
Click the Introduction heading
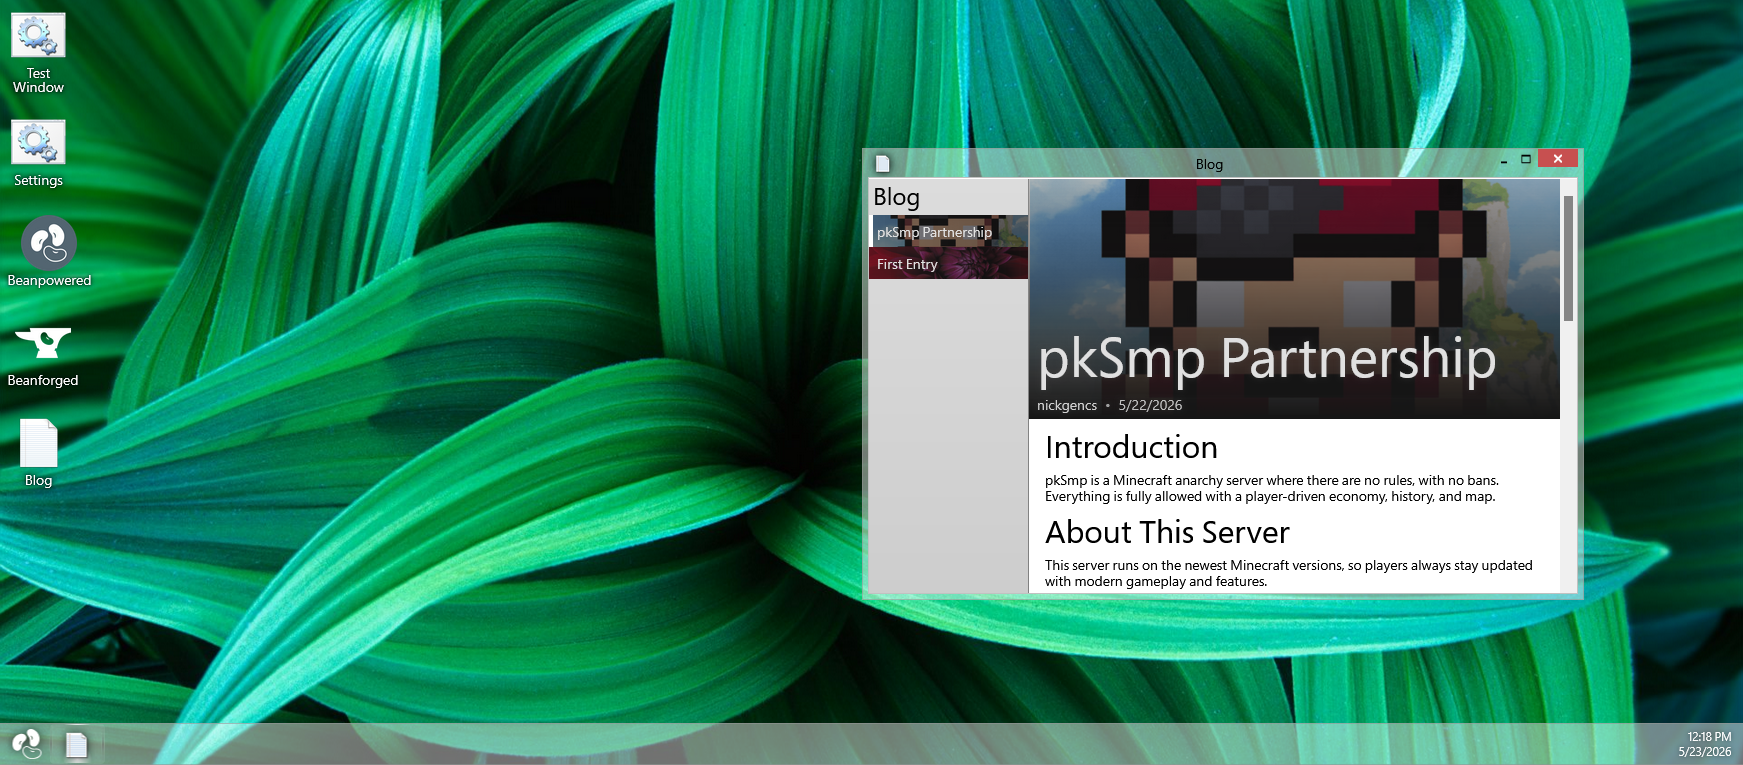(x=1131, y=447)
